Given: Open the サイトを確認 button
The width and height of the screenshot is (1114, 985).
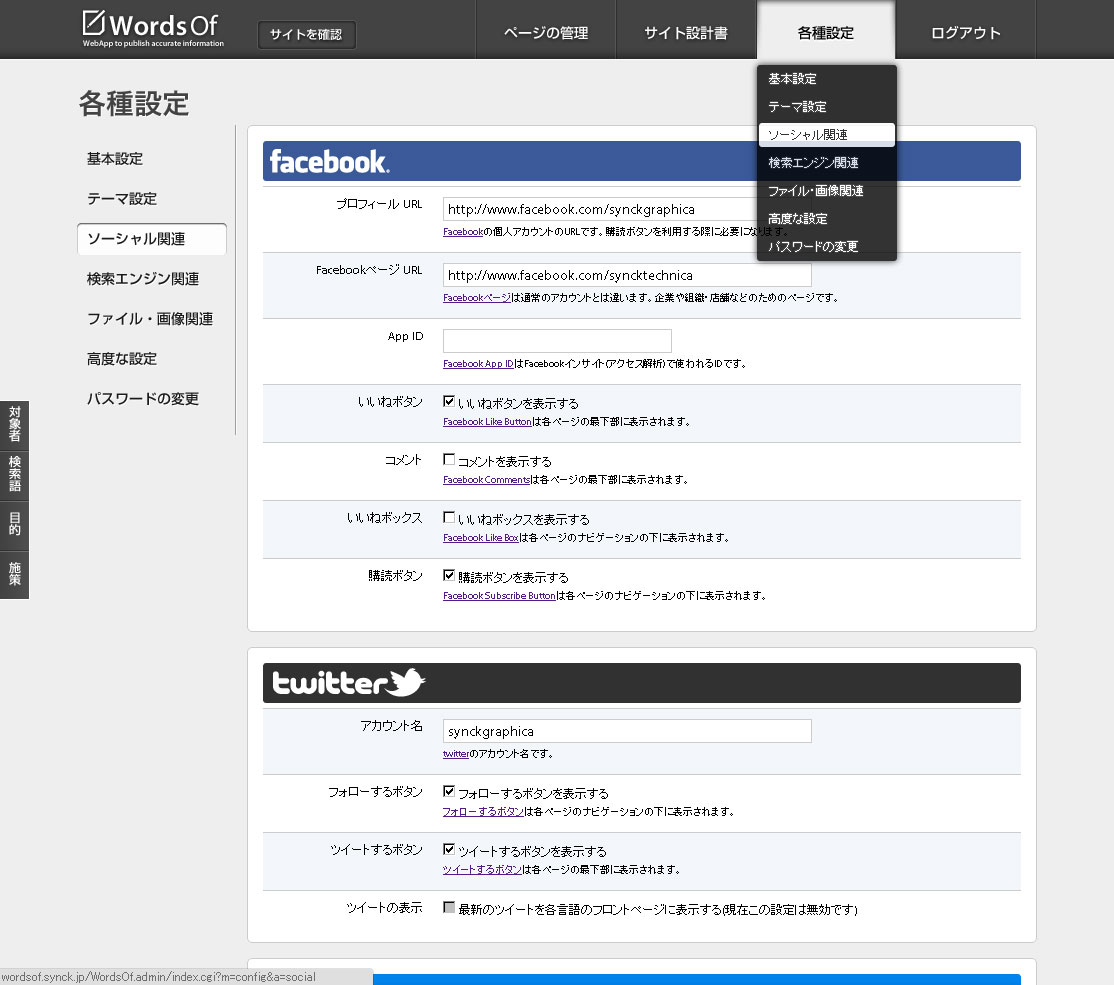Looking at the screenshot, I should pyautogui.click(x=306, y=34).
